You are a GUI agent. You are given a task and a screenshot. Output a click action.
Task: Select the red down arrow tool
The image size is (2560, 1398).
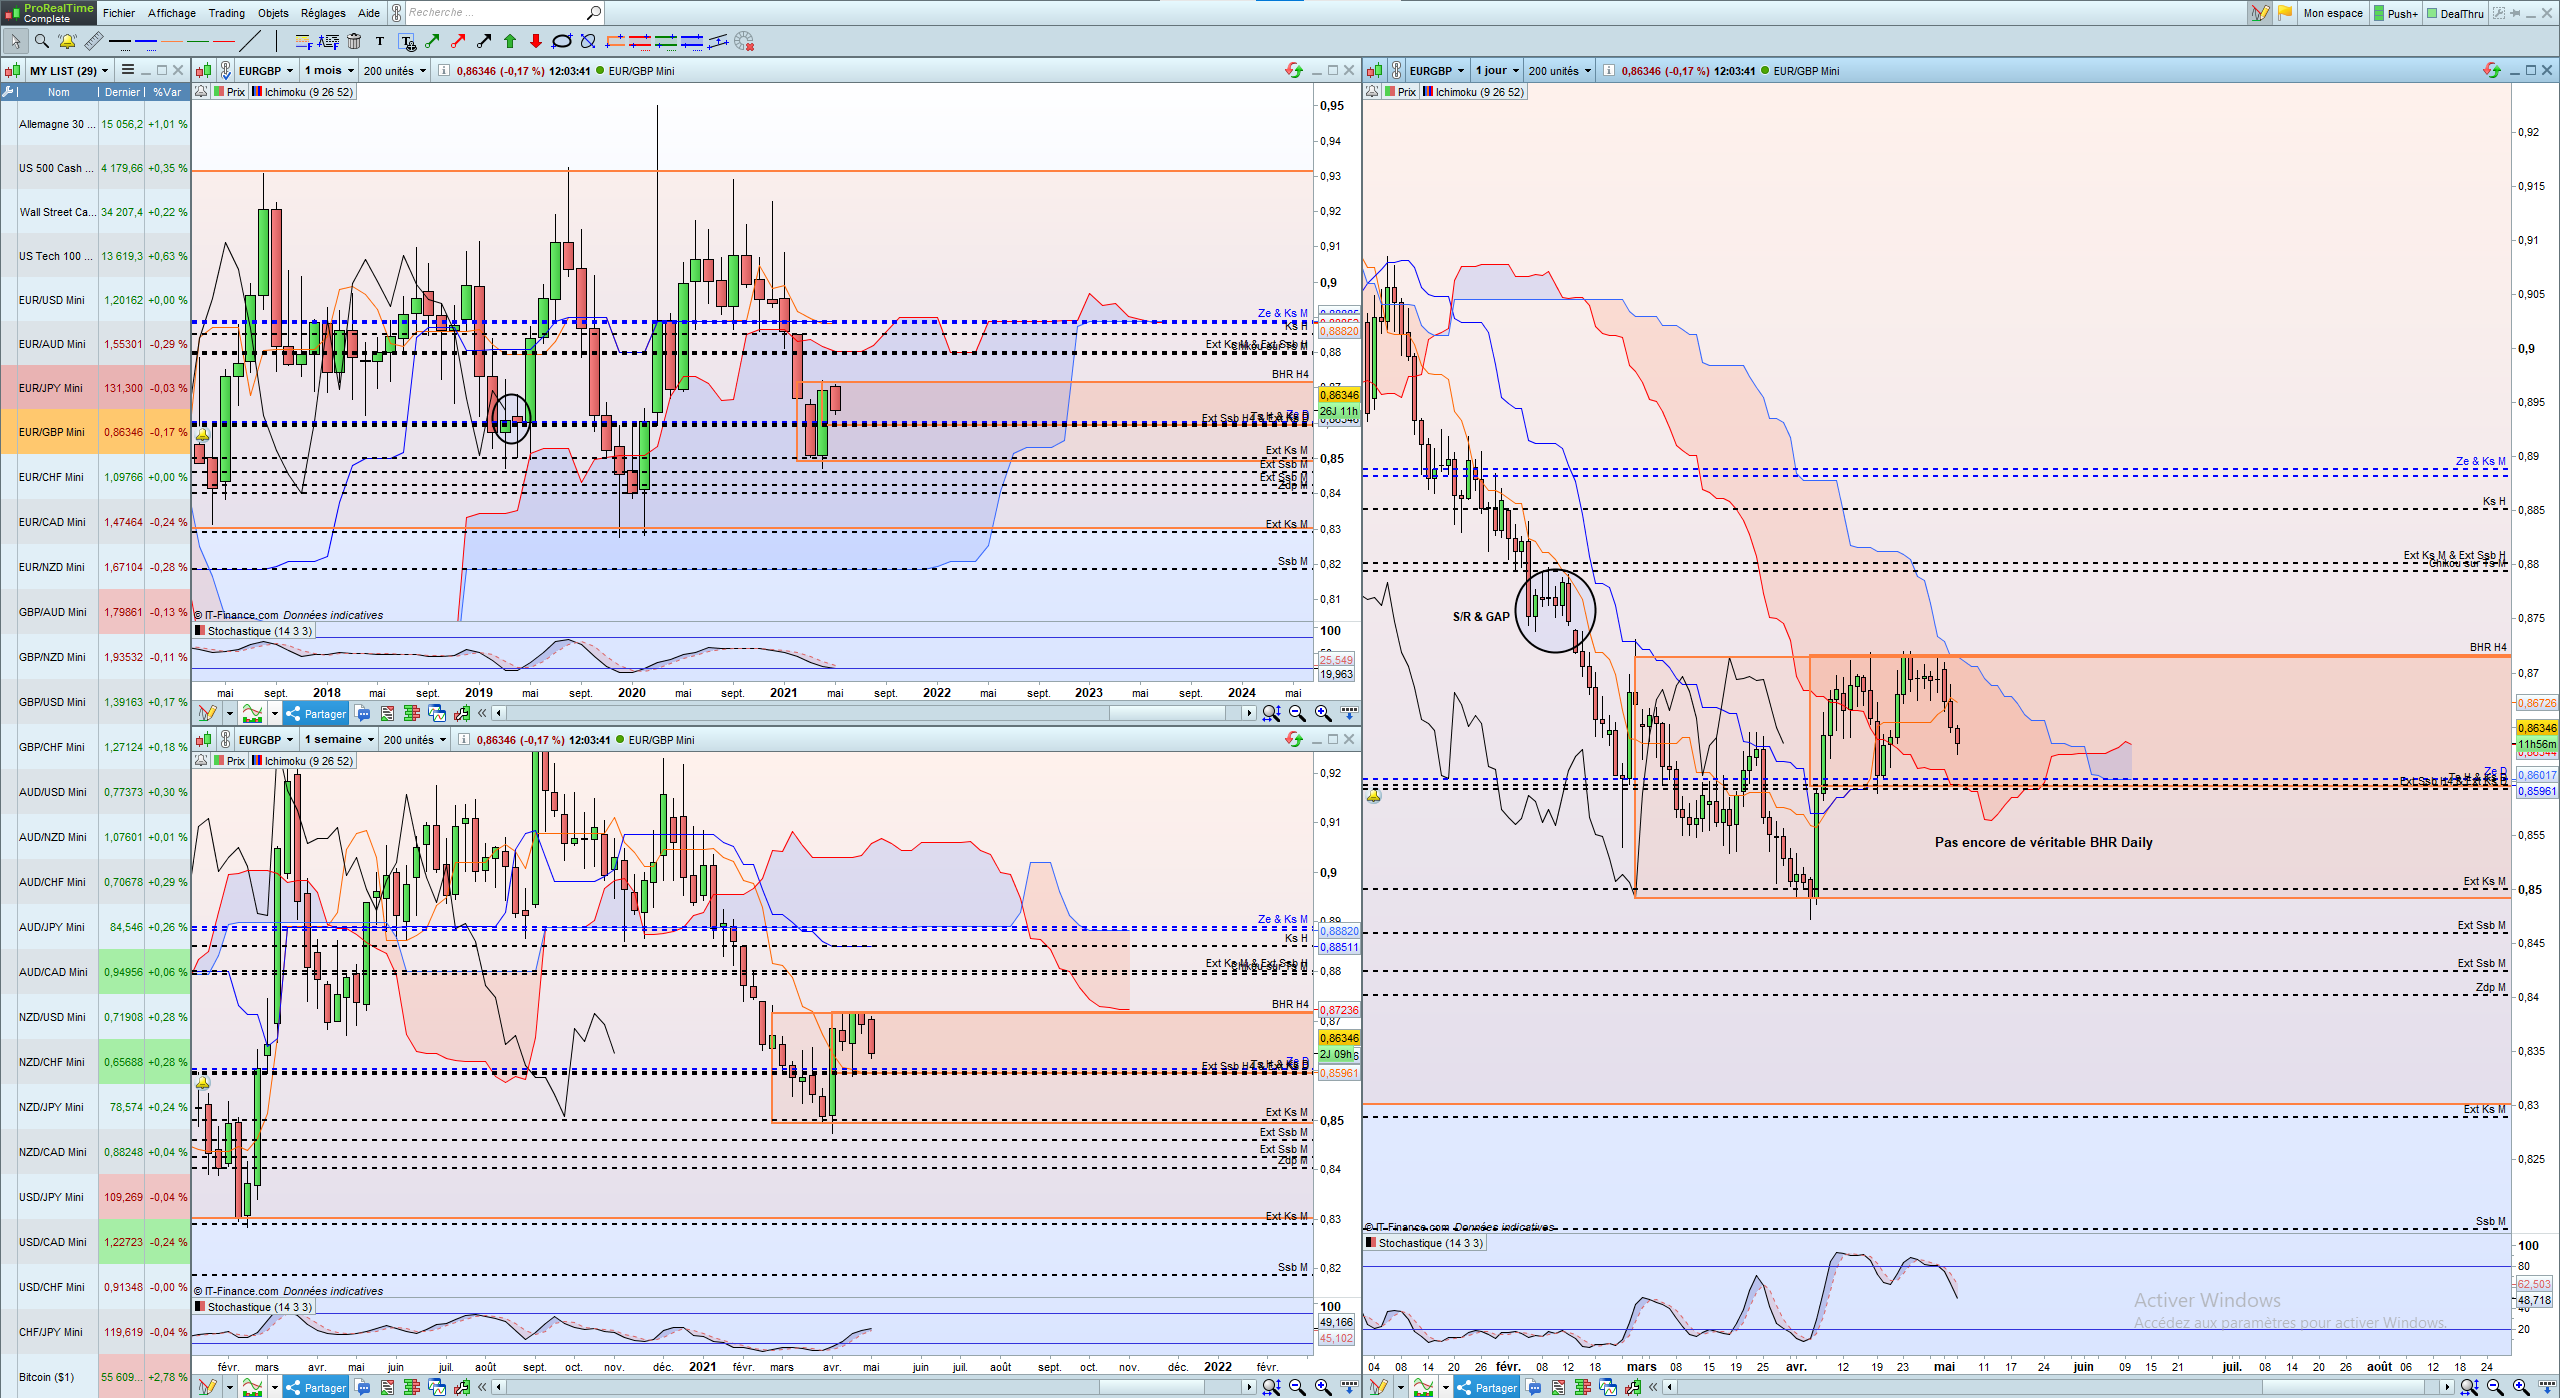point(536,41)
